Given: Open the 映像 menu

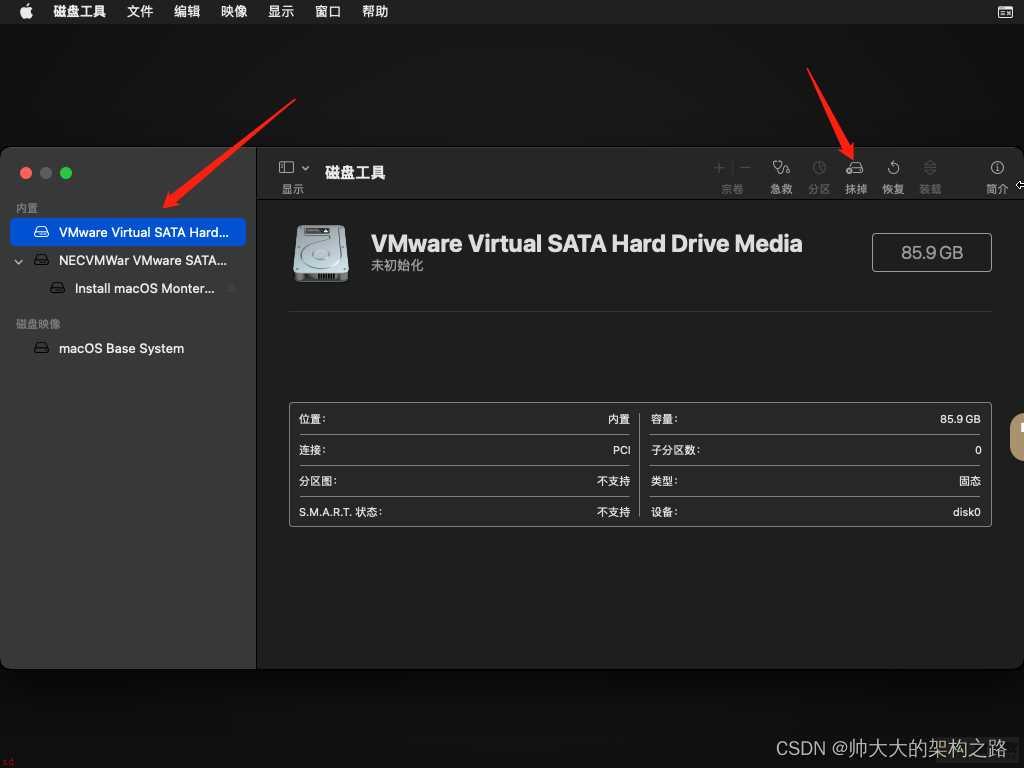Looking at the screenshot, I should click(x=234, y=11).
